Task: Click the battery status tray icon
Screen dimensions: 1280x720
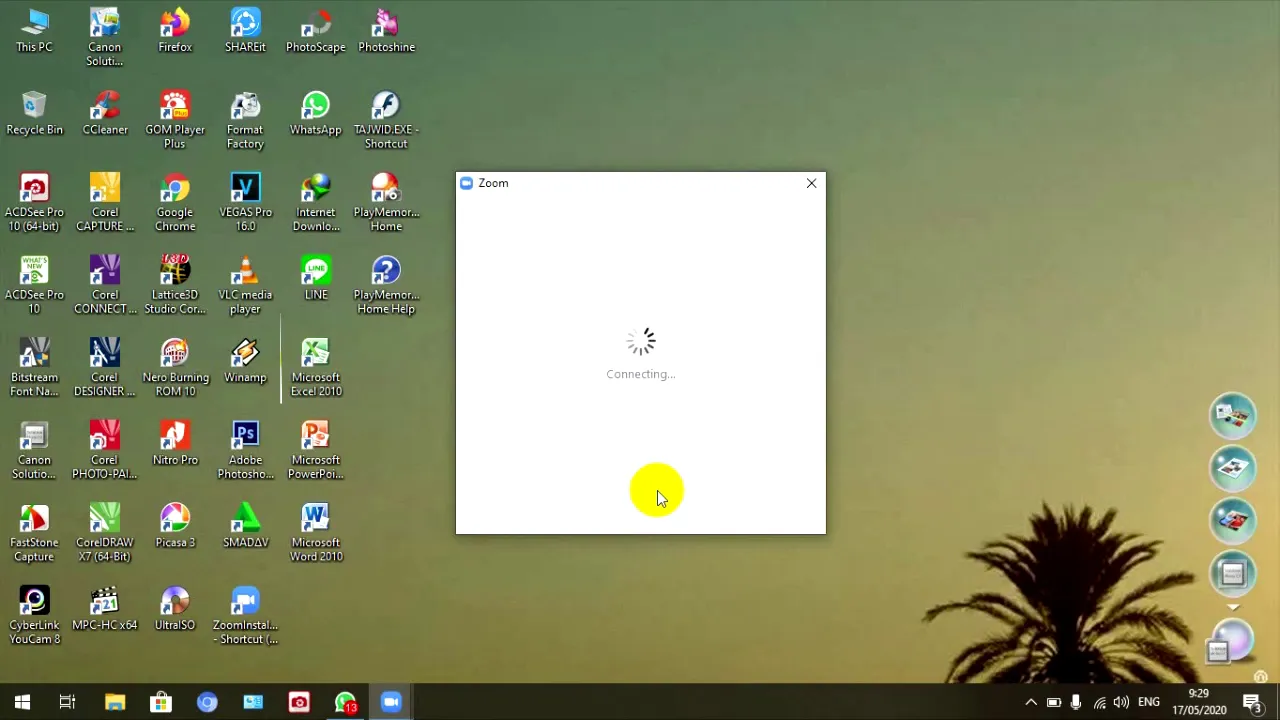Action: click(1053, 702)
